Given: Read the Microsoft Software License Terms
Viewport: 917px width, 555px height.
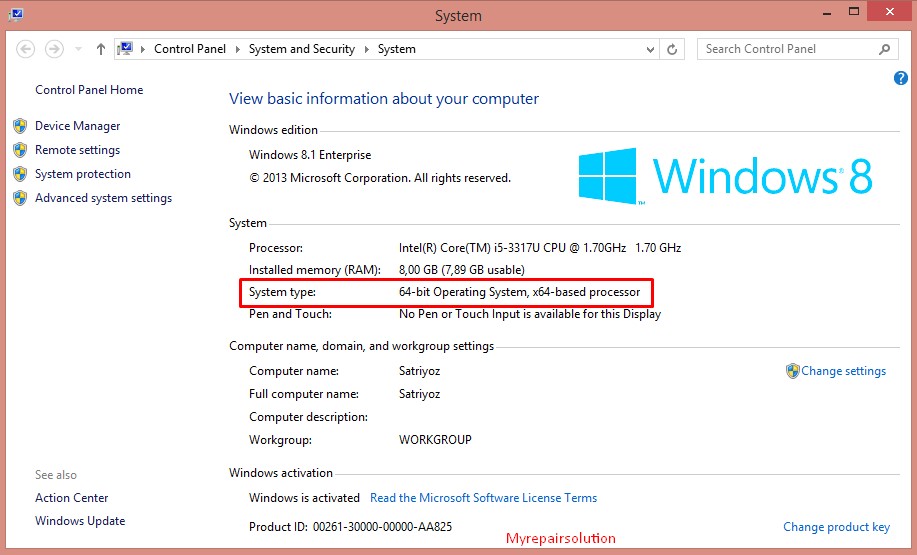Looking at the screenshot, I should pyautogui.click(x=484, y=498).
